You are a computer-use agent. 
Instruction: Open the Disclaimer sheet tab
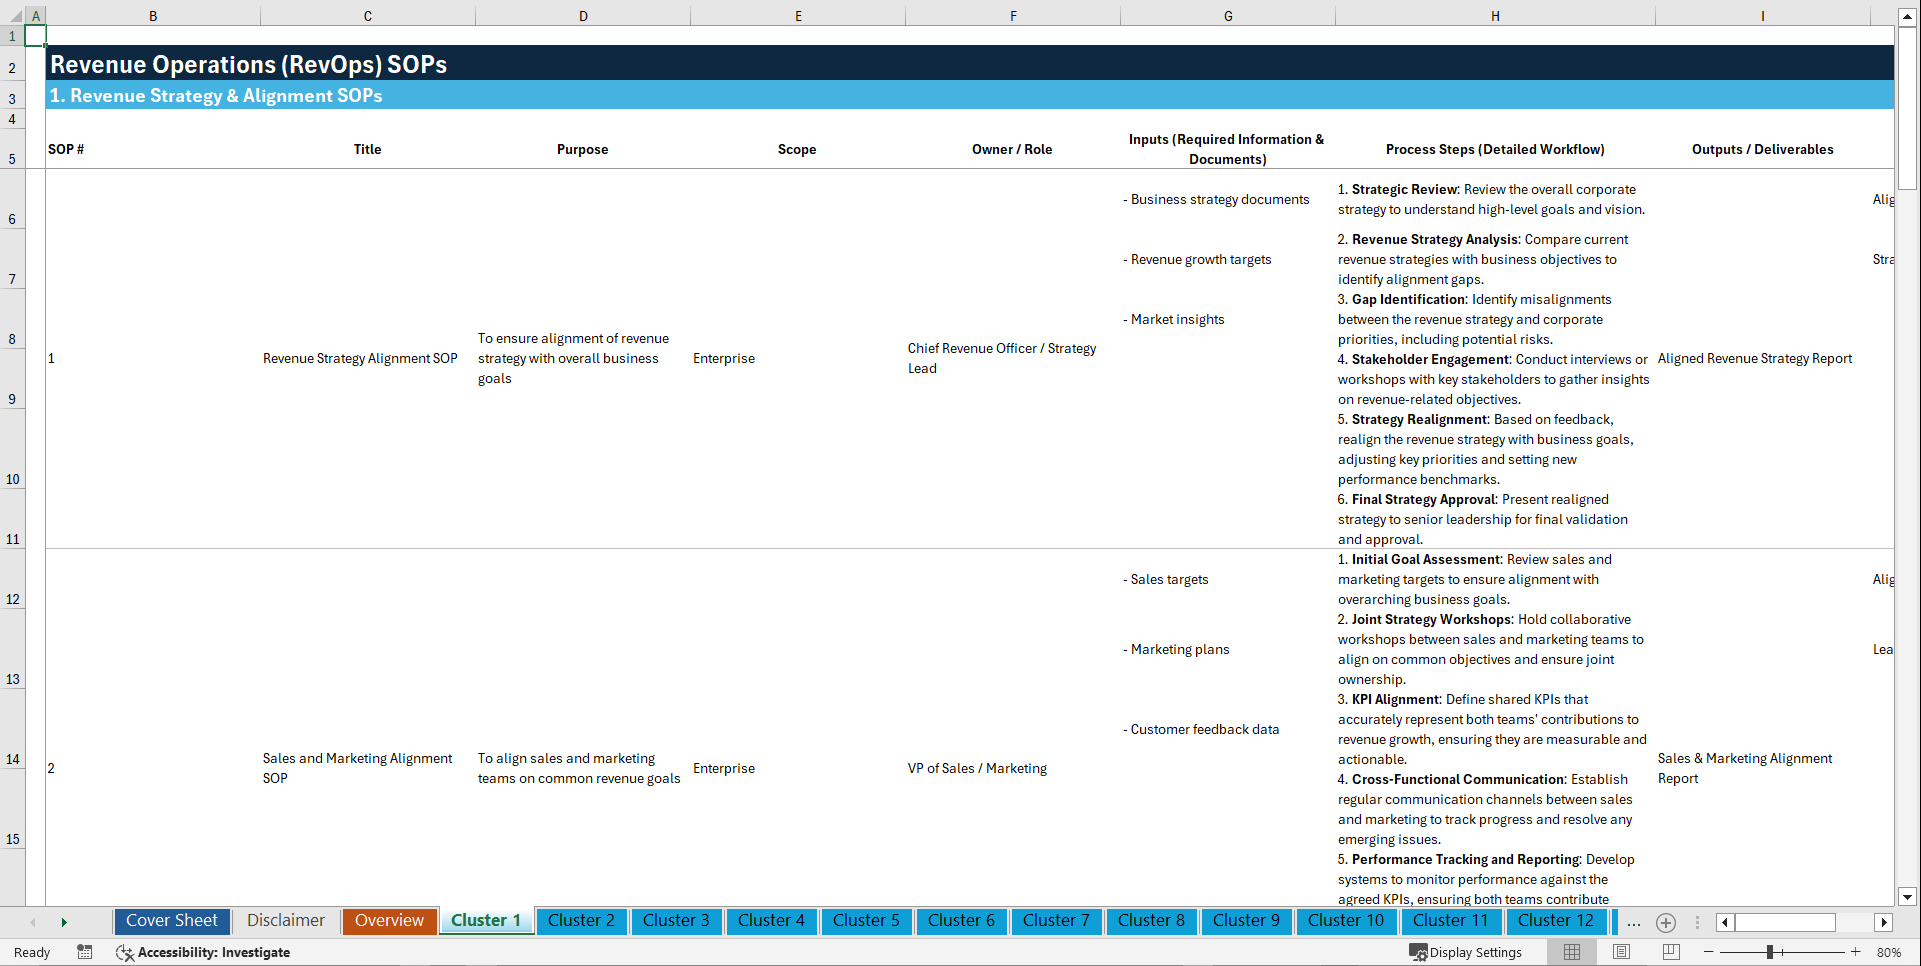285,921
